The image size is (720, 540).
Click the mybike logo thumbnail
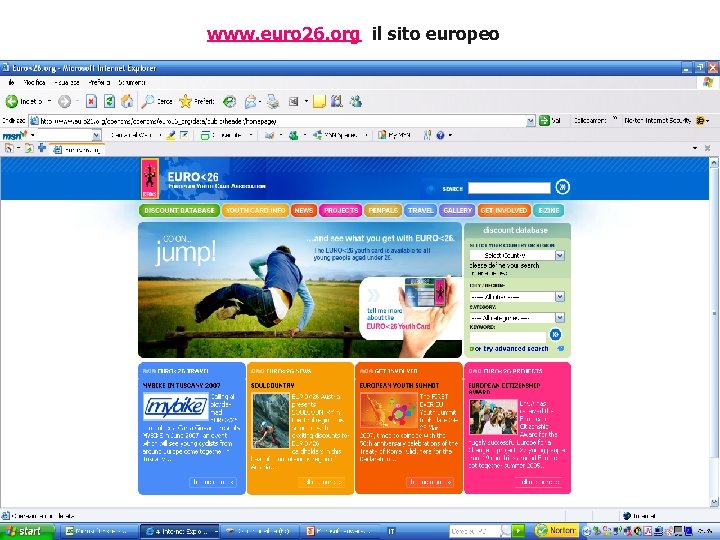pyautogui.click(x=176, y=407)
